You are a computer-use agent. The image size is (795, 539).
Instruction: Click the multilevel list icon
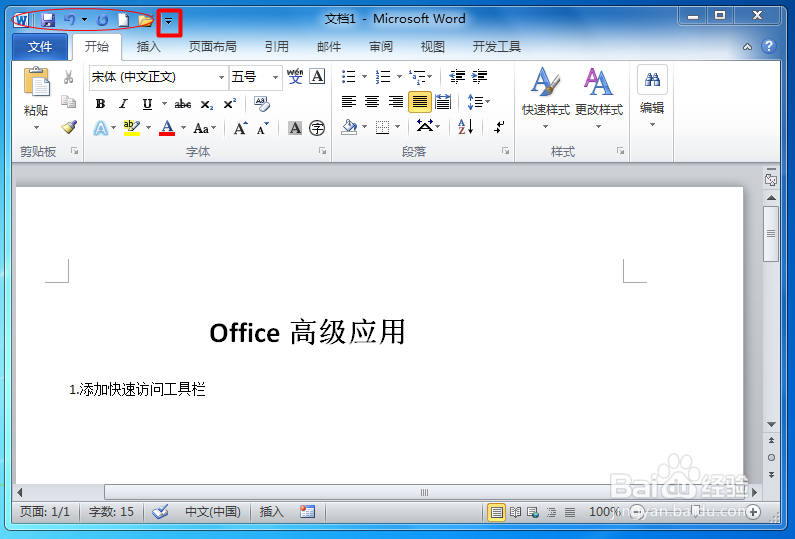(x=418, y=77)
